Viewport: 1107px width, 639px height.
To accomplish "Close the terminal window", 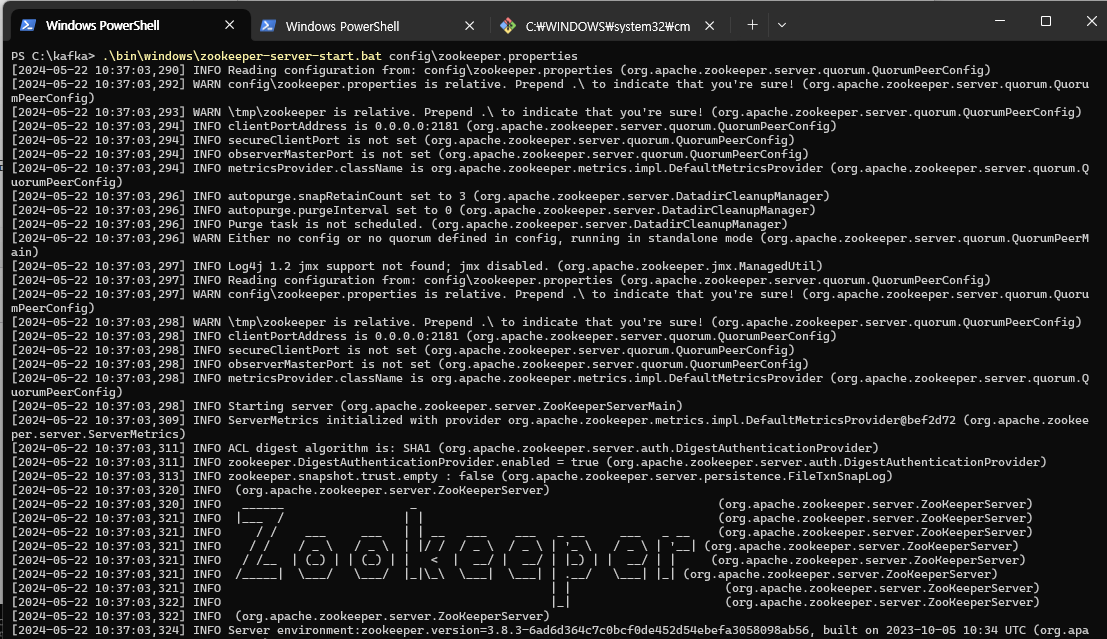I will click(x=1091, y=21).
